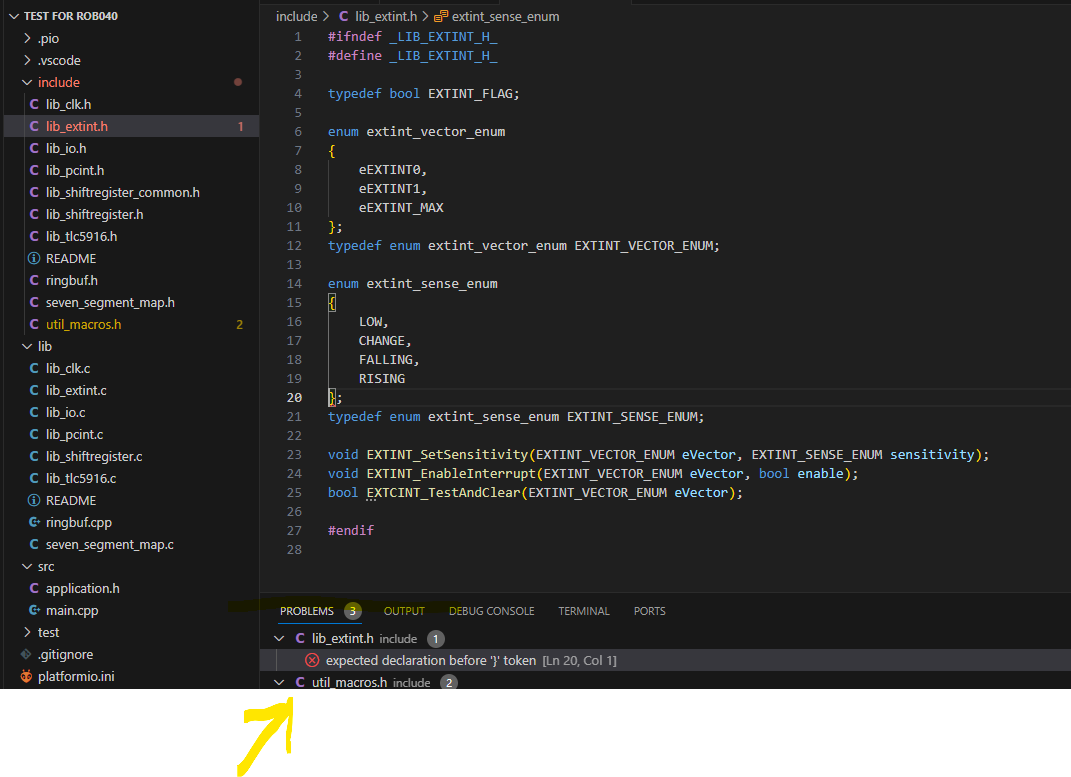Click the modified dot on the include folder
Viewport: 1071px width, 777px height.
point(238,82)
